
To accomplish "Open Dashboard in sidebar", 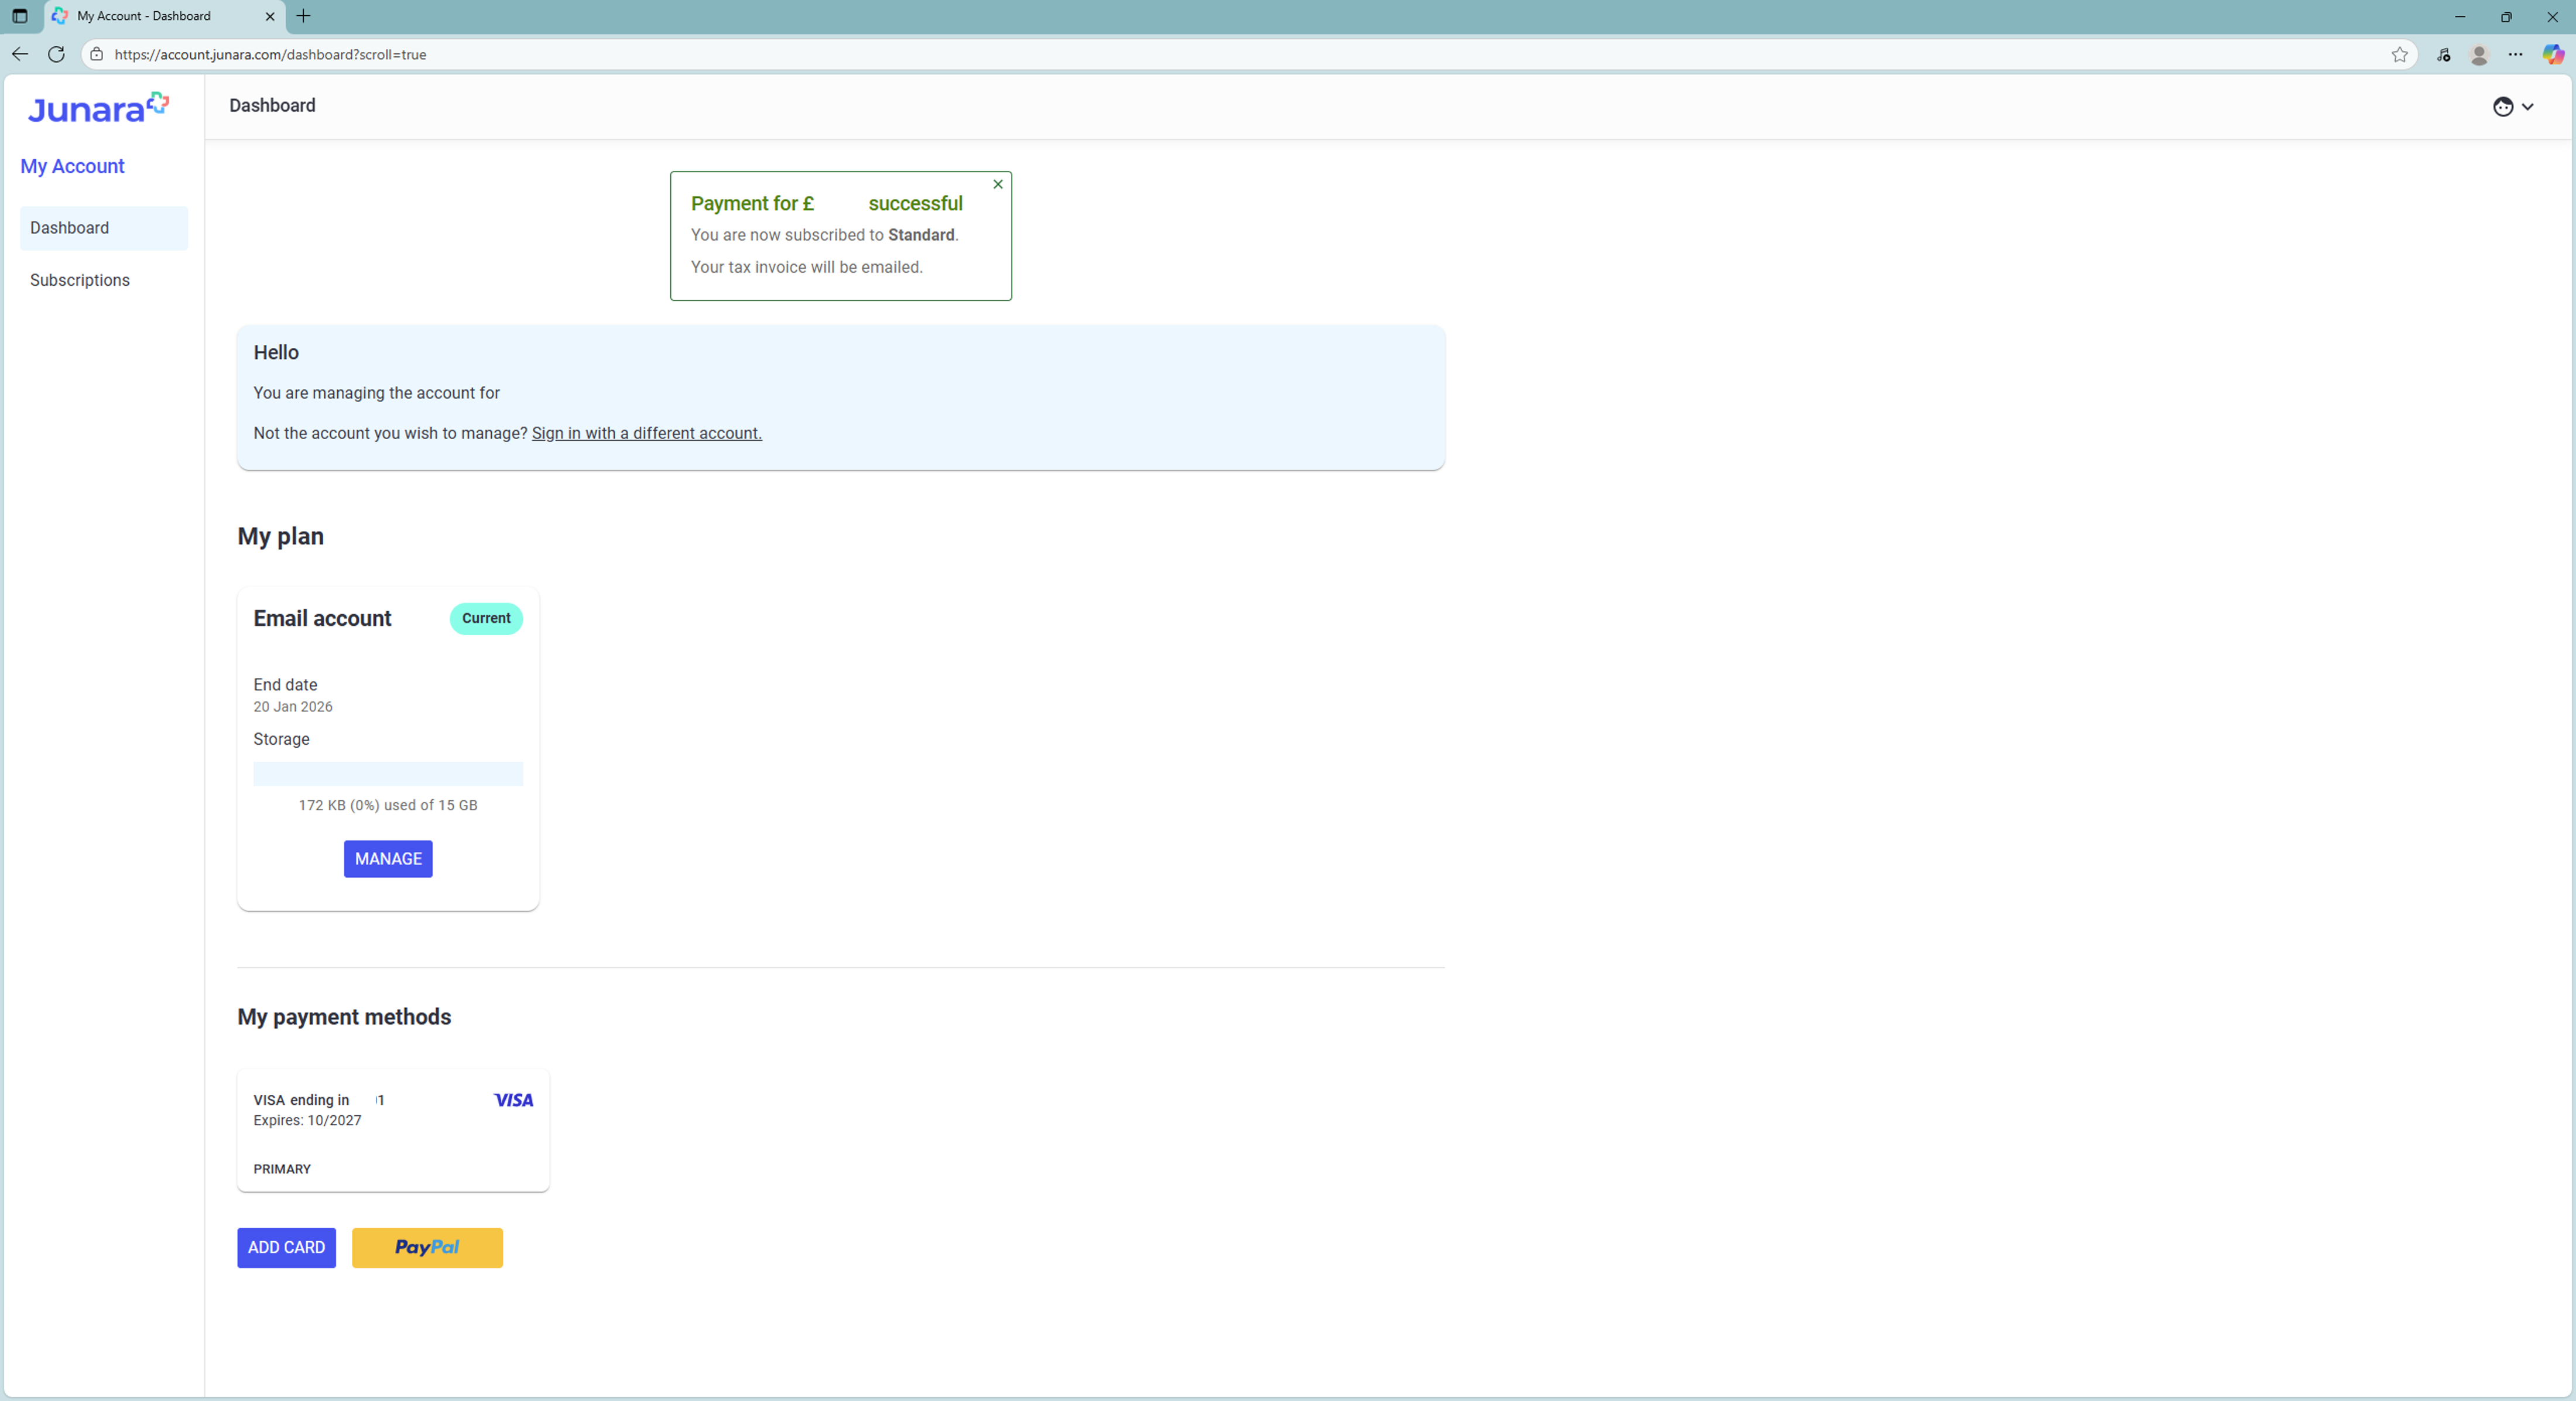I will coord(104,228).
